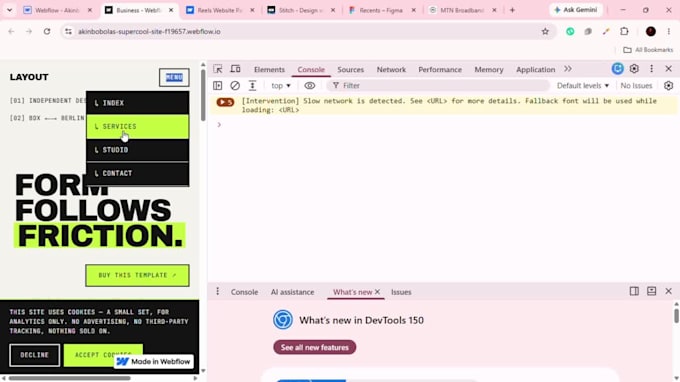Click the preserve log download icon
Image resolution: width=680 pixels, height=382 pixels.
[x=252, y=85]
